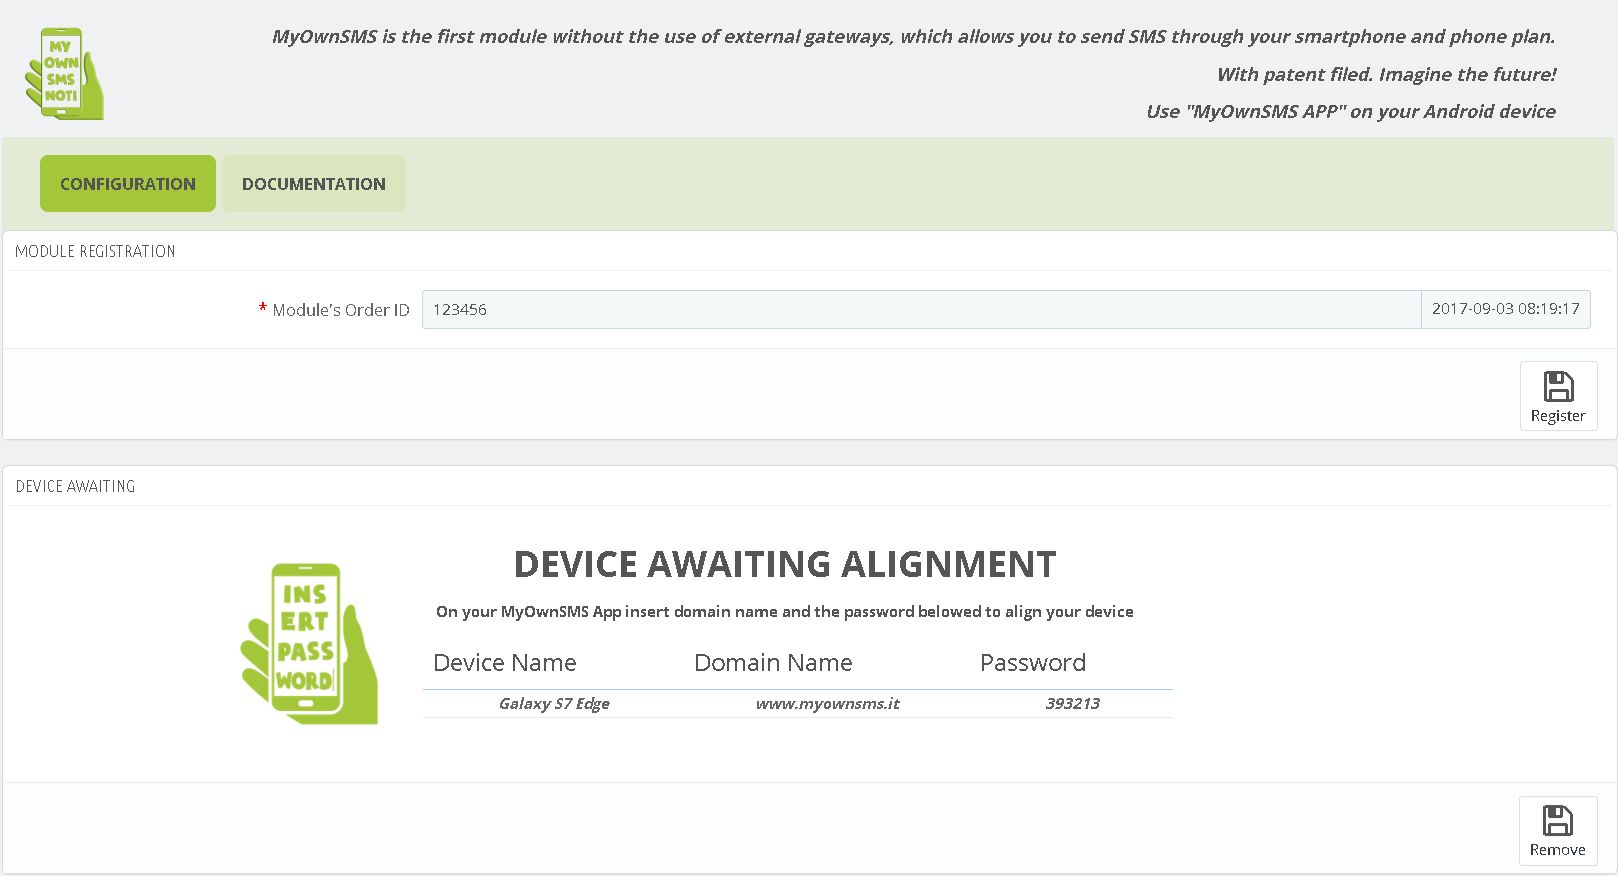Image resolution: width=1618 pixels, height=876 pixels.
Task: Select the Galaxy S7 Edge device entry
Action: [554, 704]
